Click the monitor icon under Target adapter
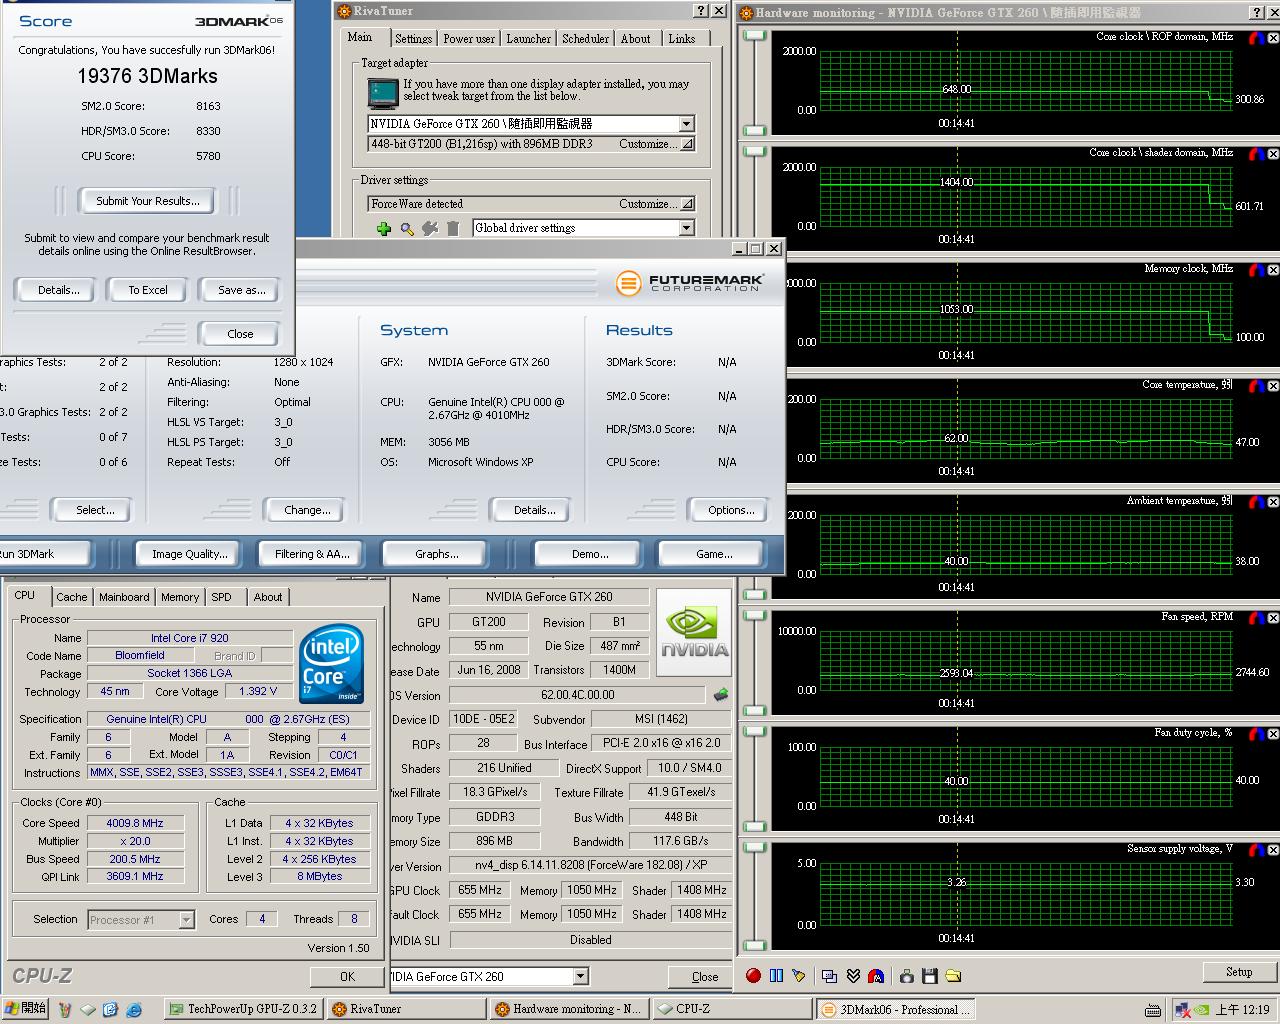Screen dimensions: 1280x1024 [383, 94]
